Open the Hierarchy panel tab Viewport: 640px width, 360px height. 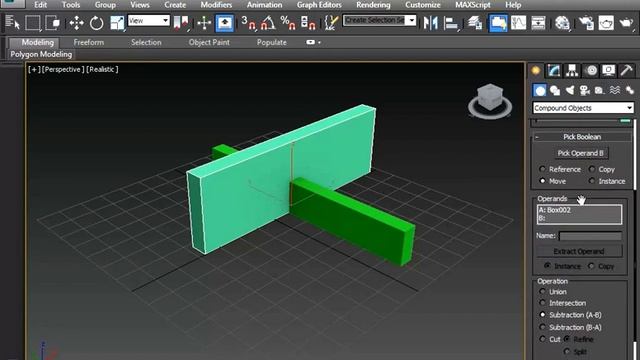pyautogui.click(x=572, y=71)
